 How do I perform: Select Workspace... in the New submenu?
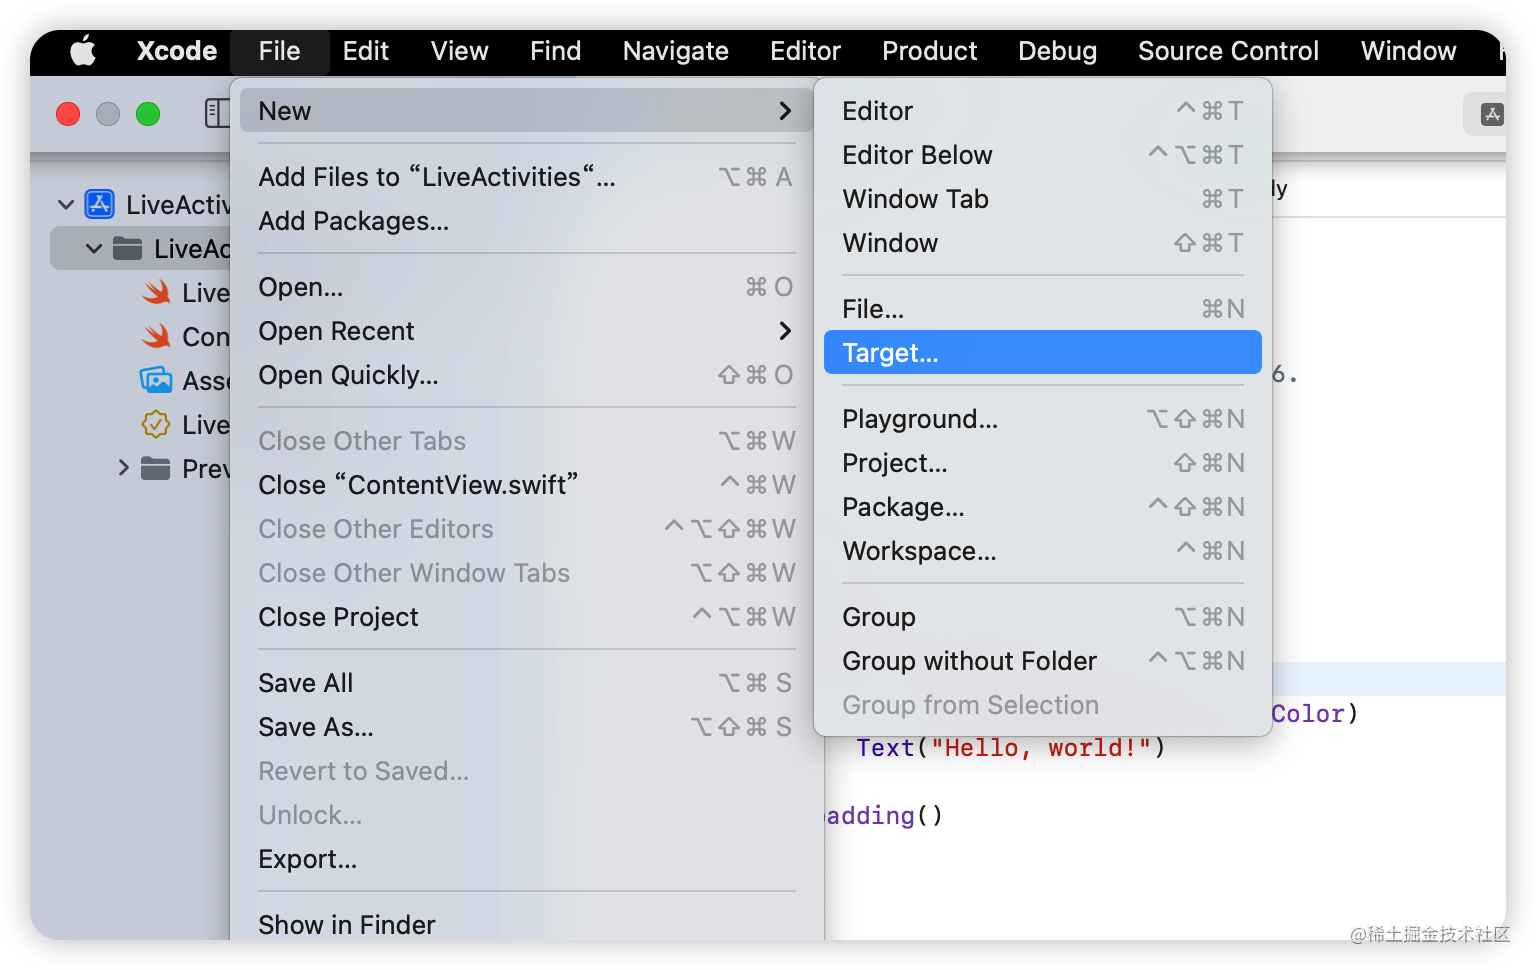coord(1043,551)
